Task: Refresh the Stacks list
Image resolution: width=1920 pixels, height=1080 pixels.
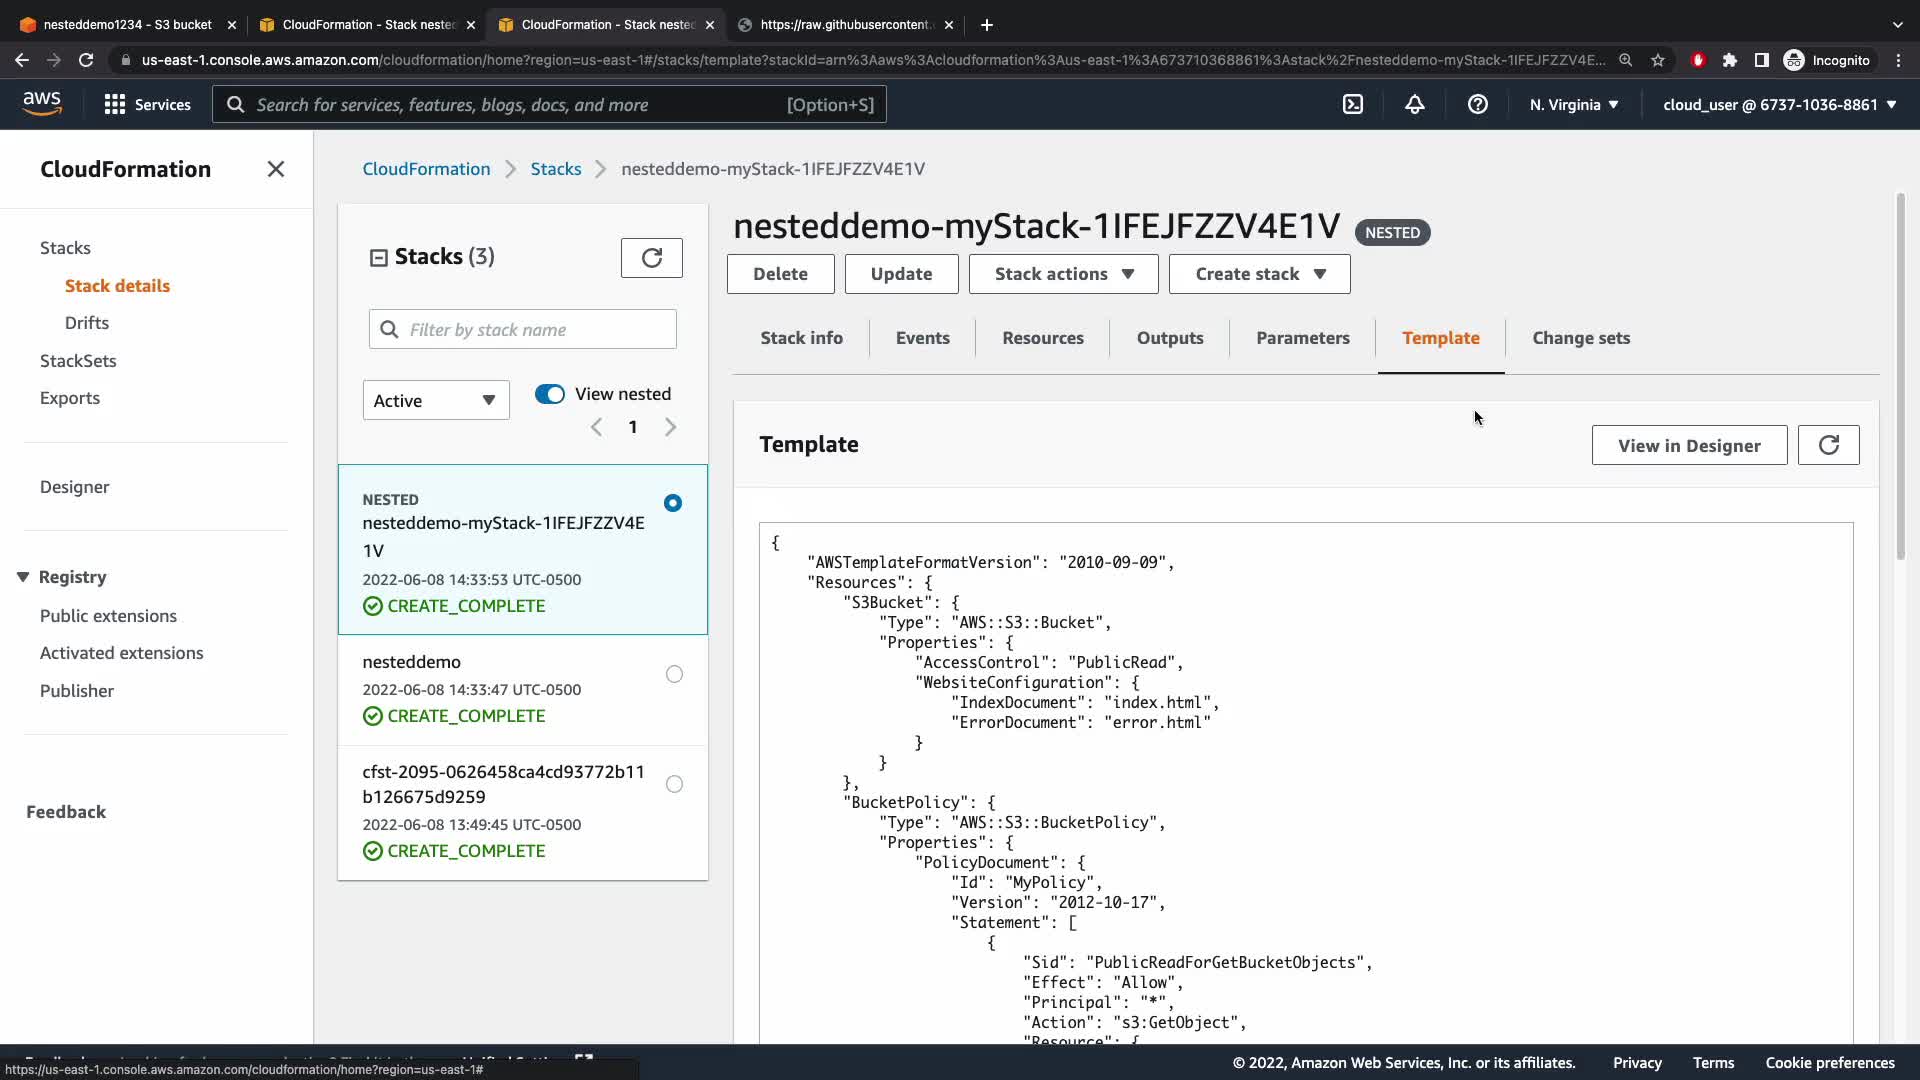Action: coord(651,258)
